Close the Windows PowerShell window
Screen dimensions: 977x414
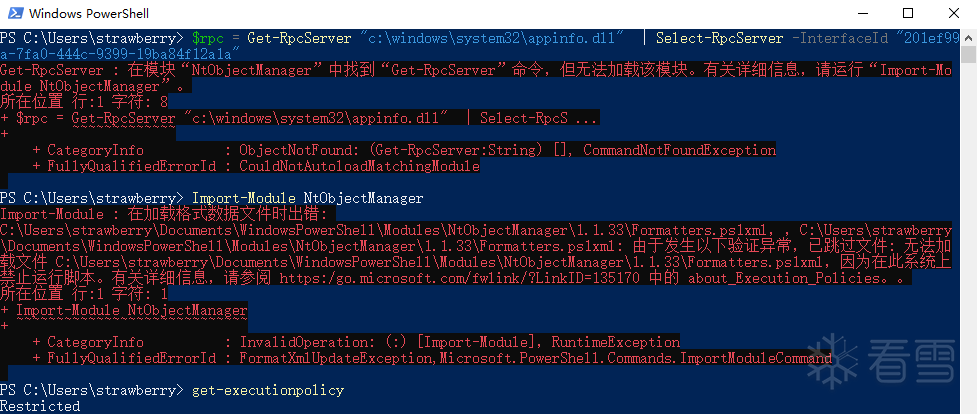953,14
